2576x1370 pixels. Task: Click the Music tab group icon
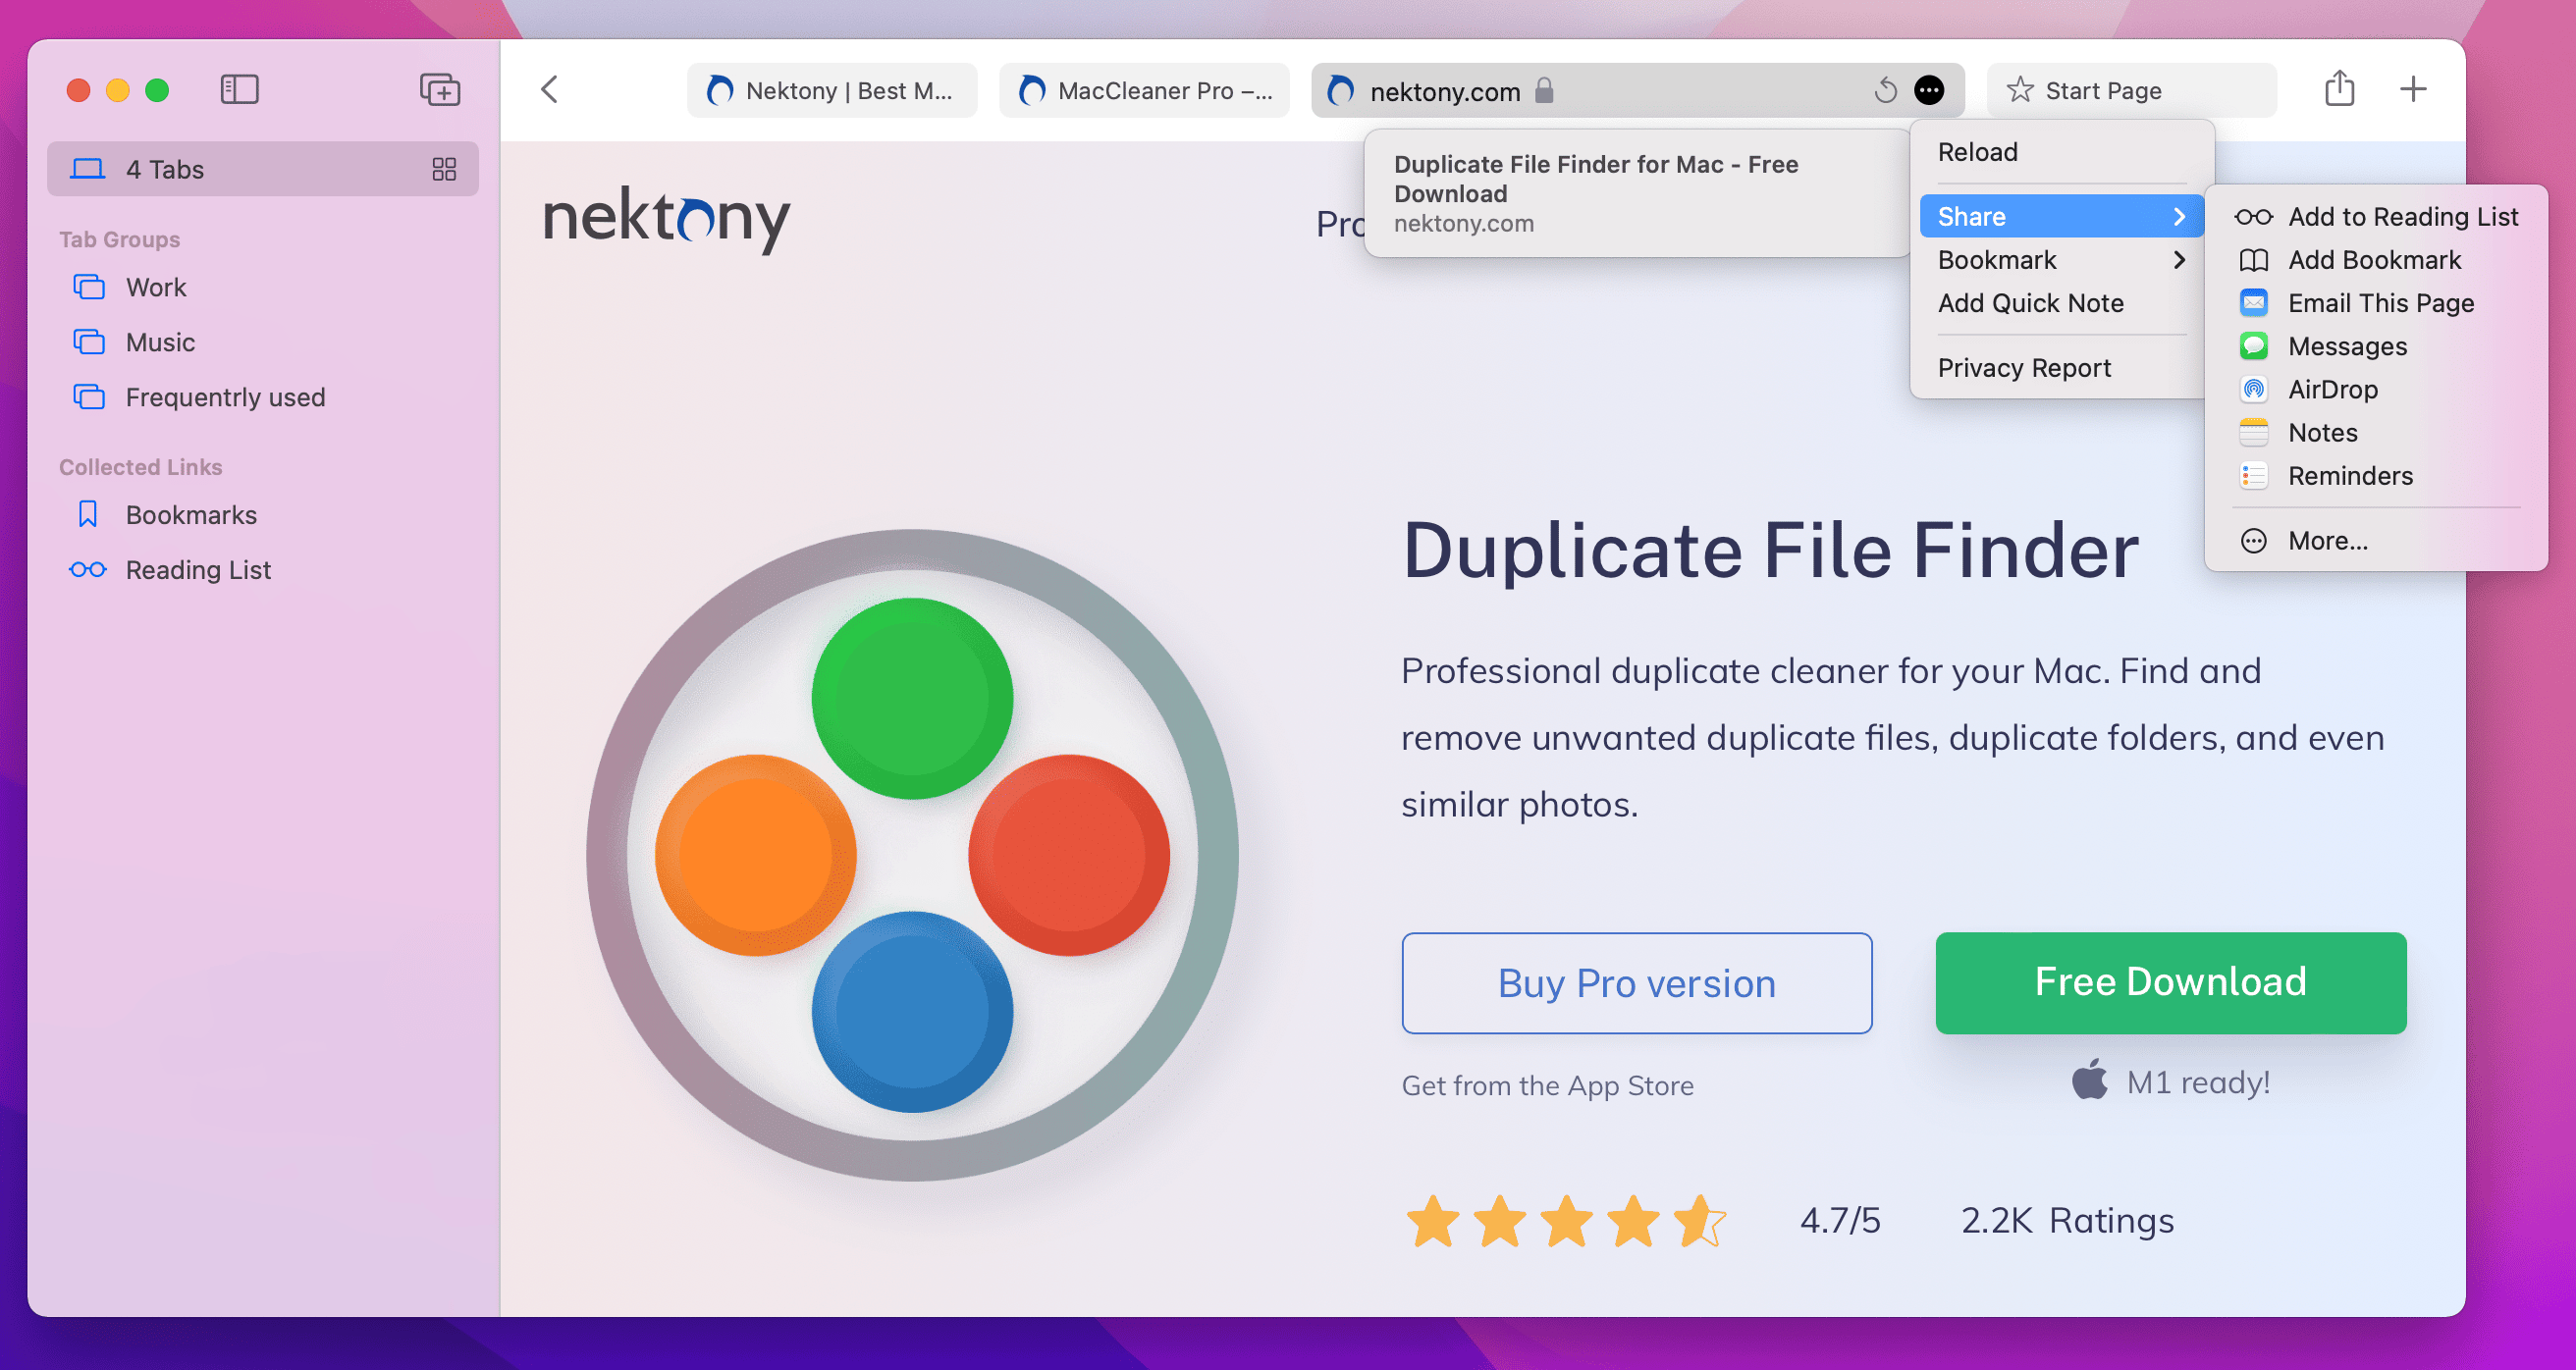tap(89, 342)
